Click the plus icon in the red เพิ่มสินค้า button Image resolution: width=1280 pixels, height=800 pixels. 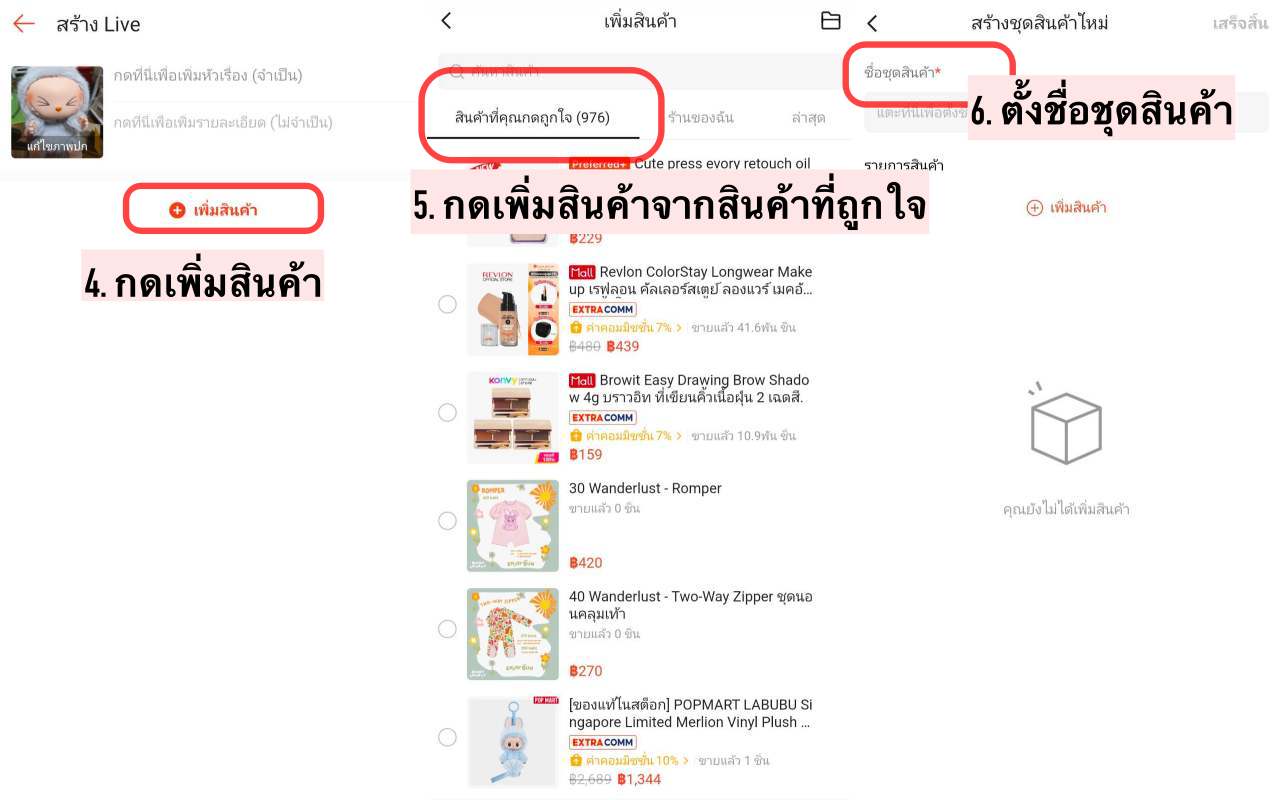[x=177, y=210]
